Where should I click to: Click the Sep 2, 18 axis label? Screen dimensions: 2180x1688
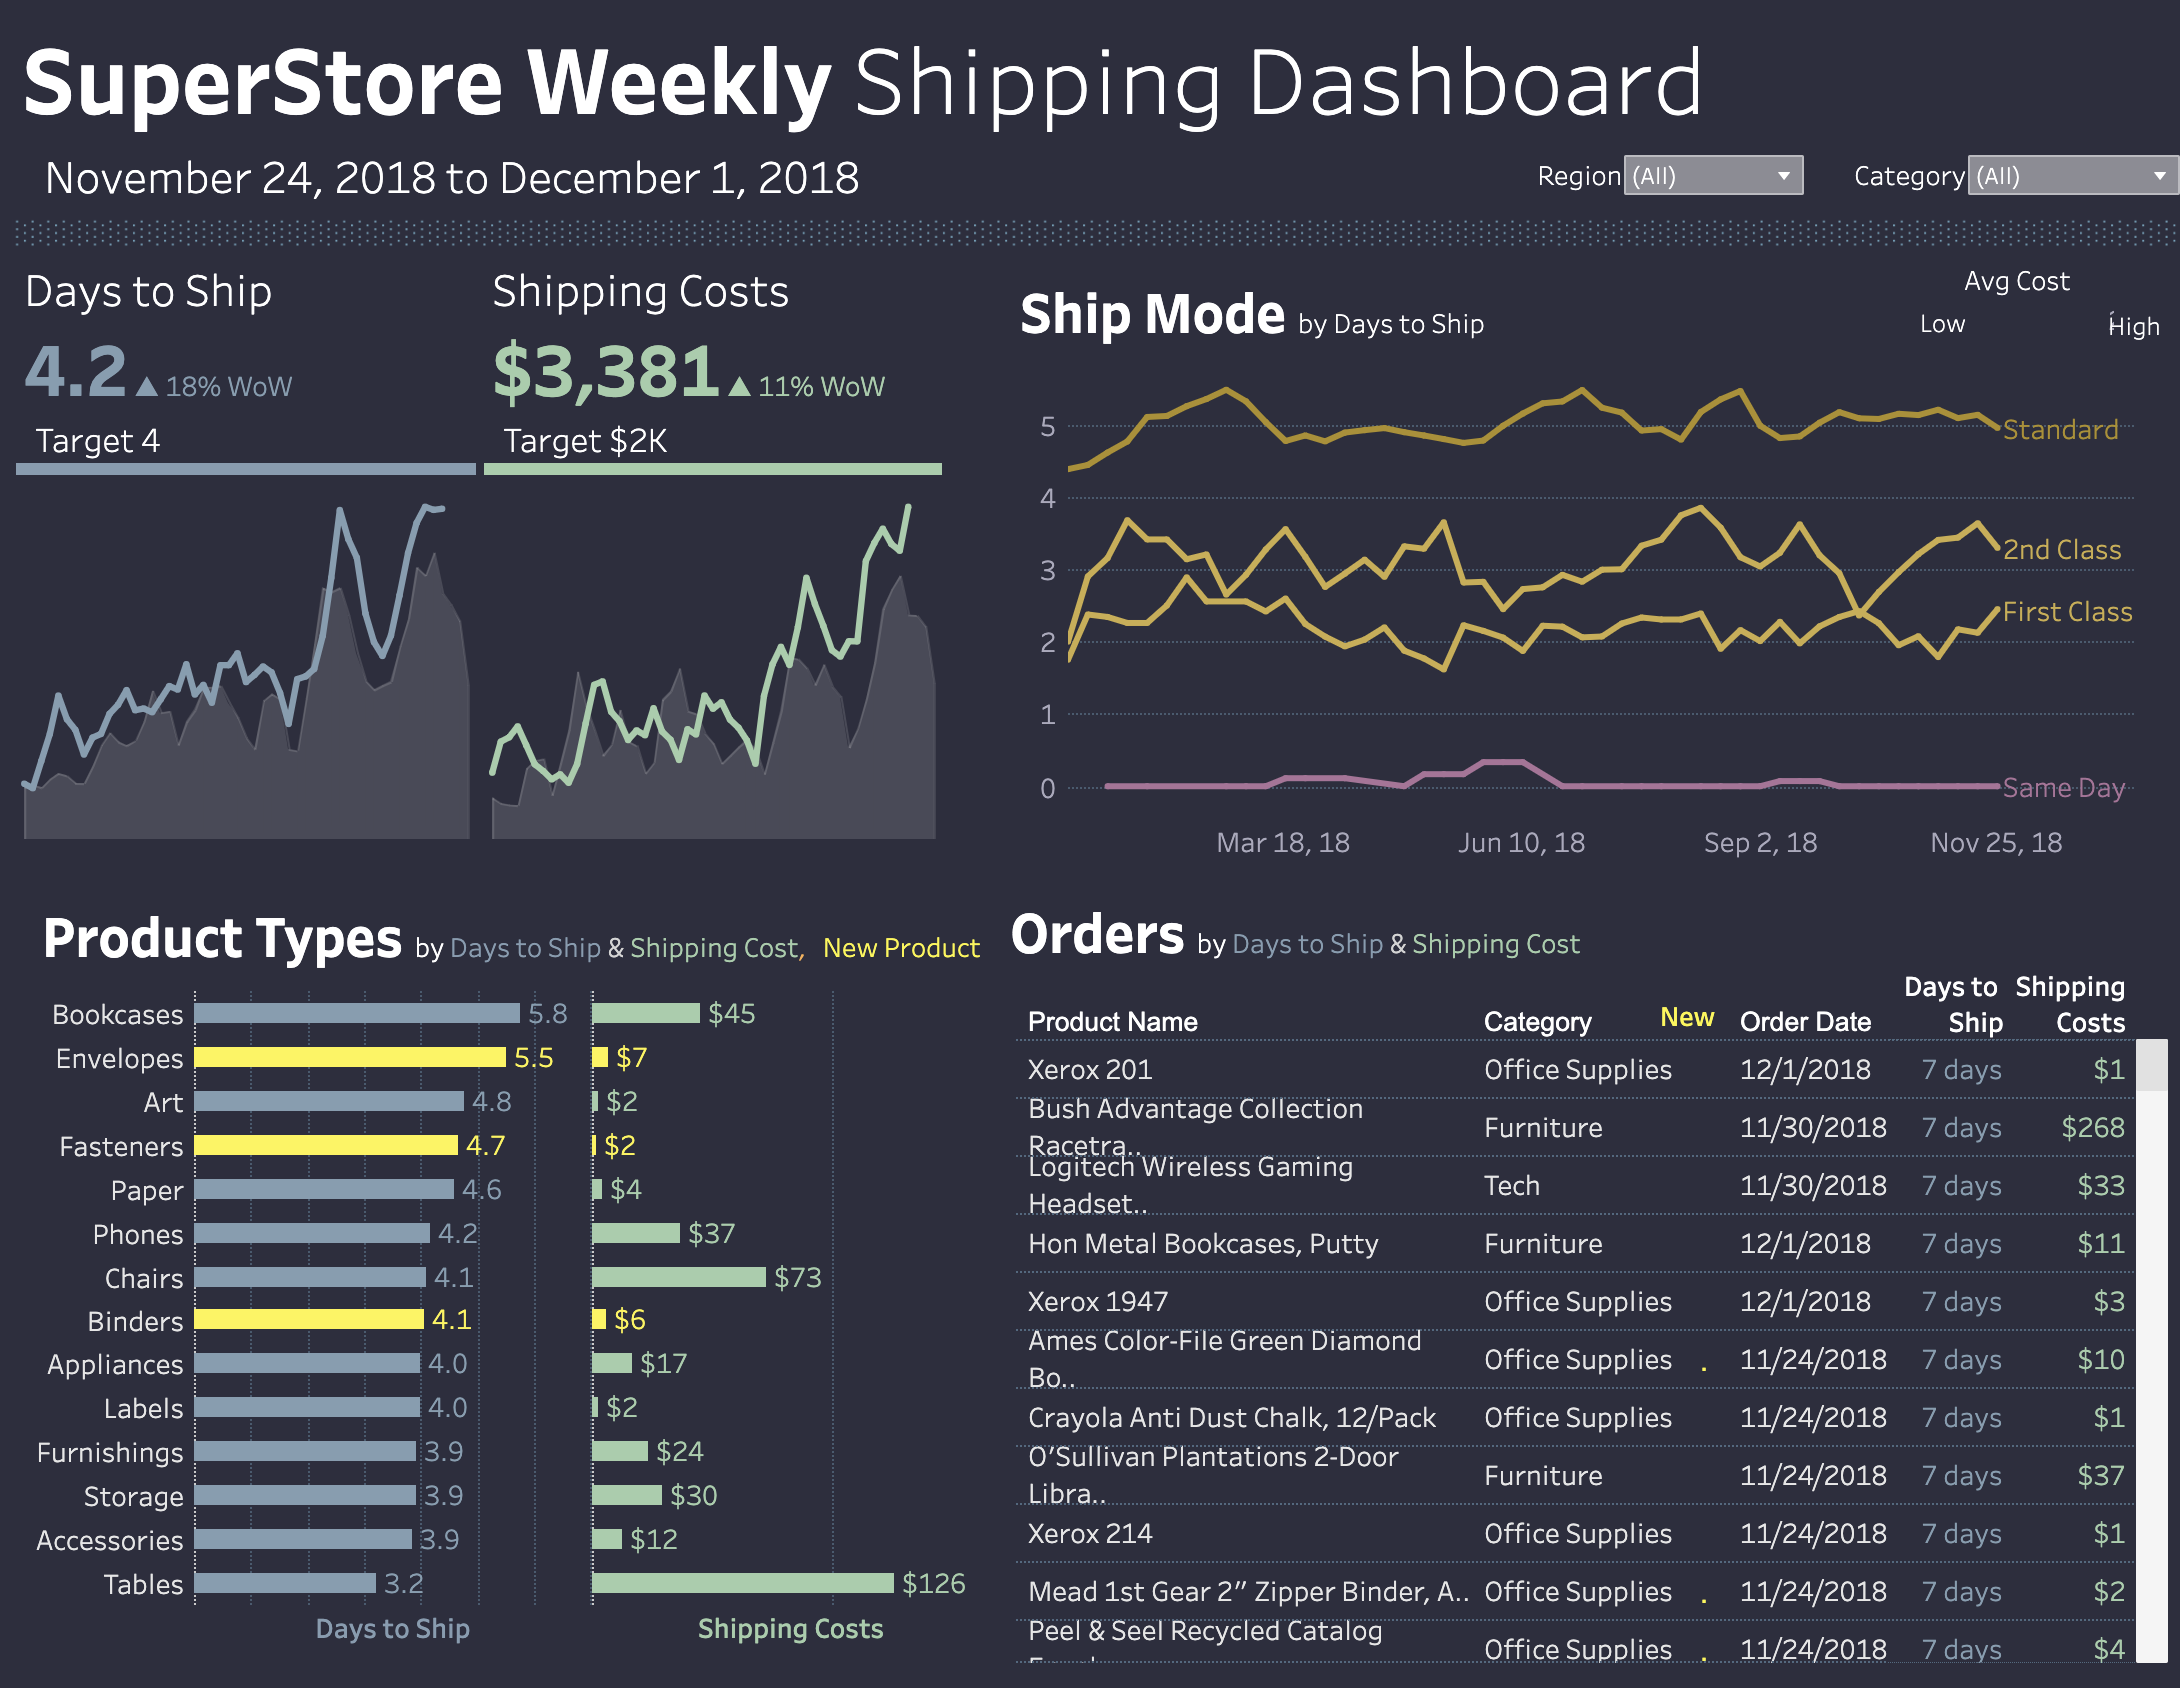click(1760, 842)
